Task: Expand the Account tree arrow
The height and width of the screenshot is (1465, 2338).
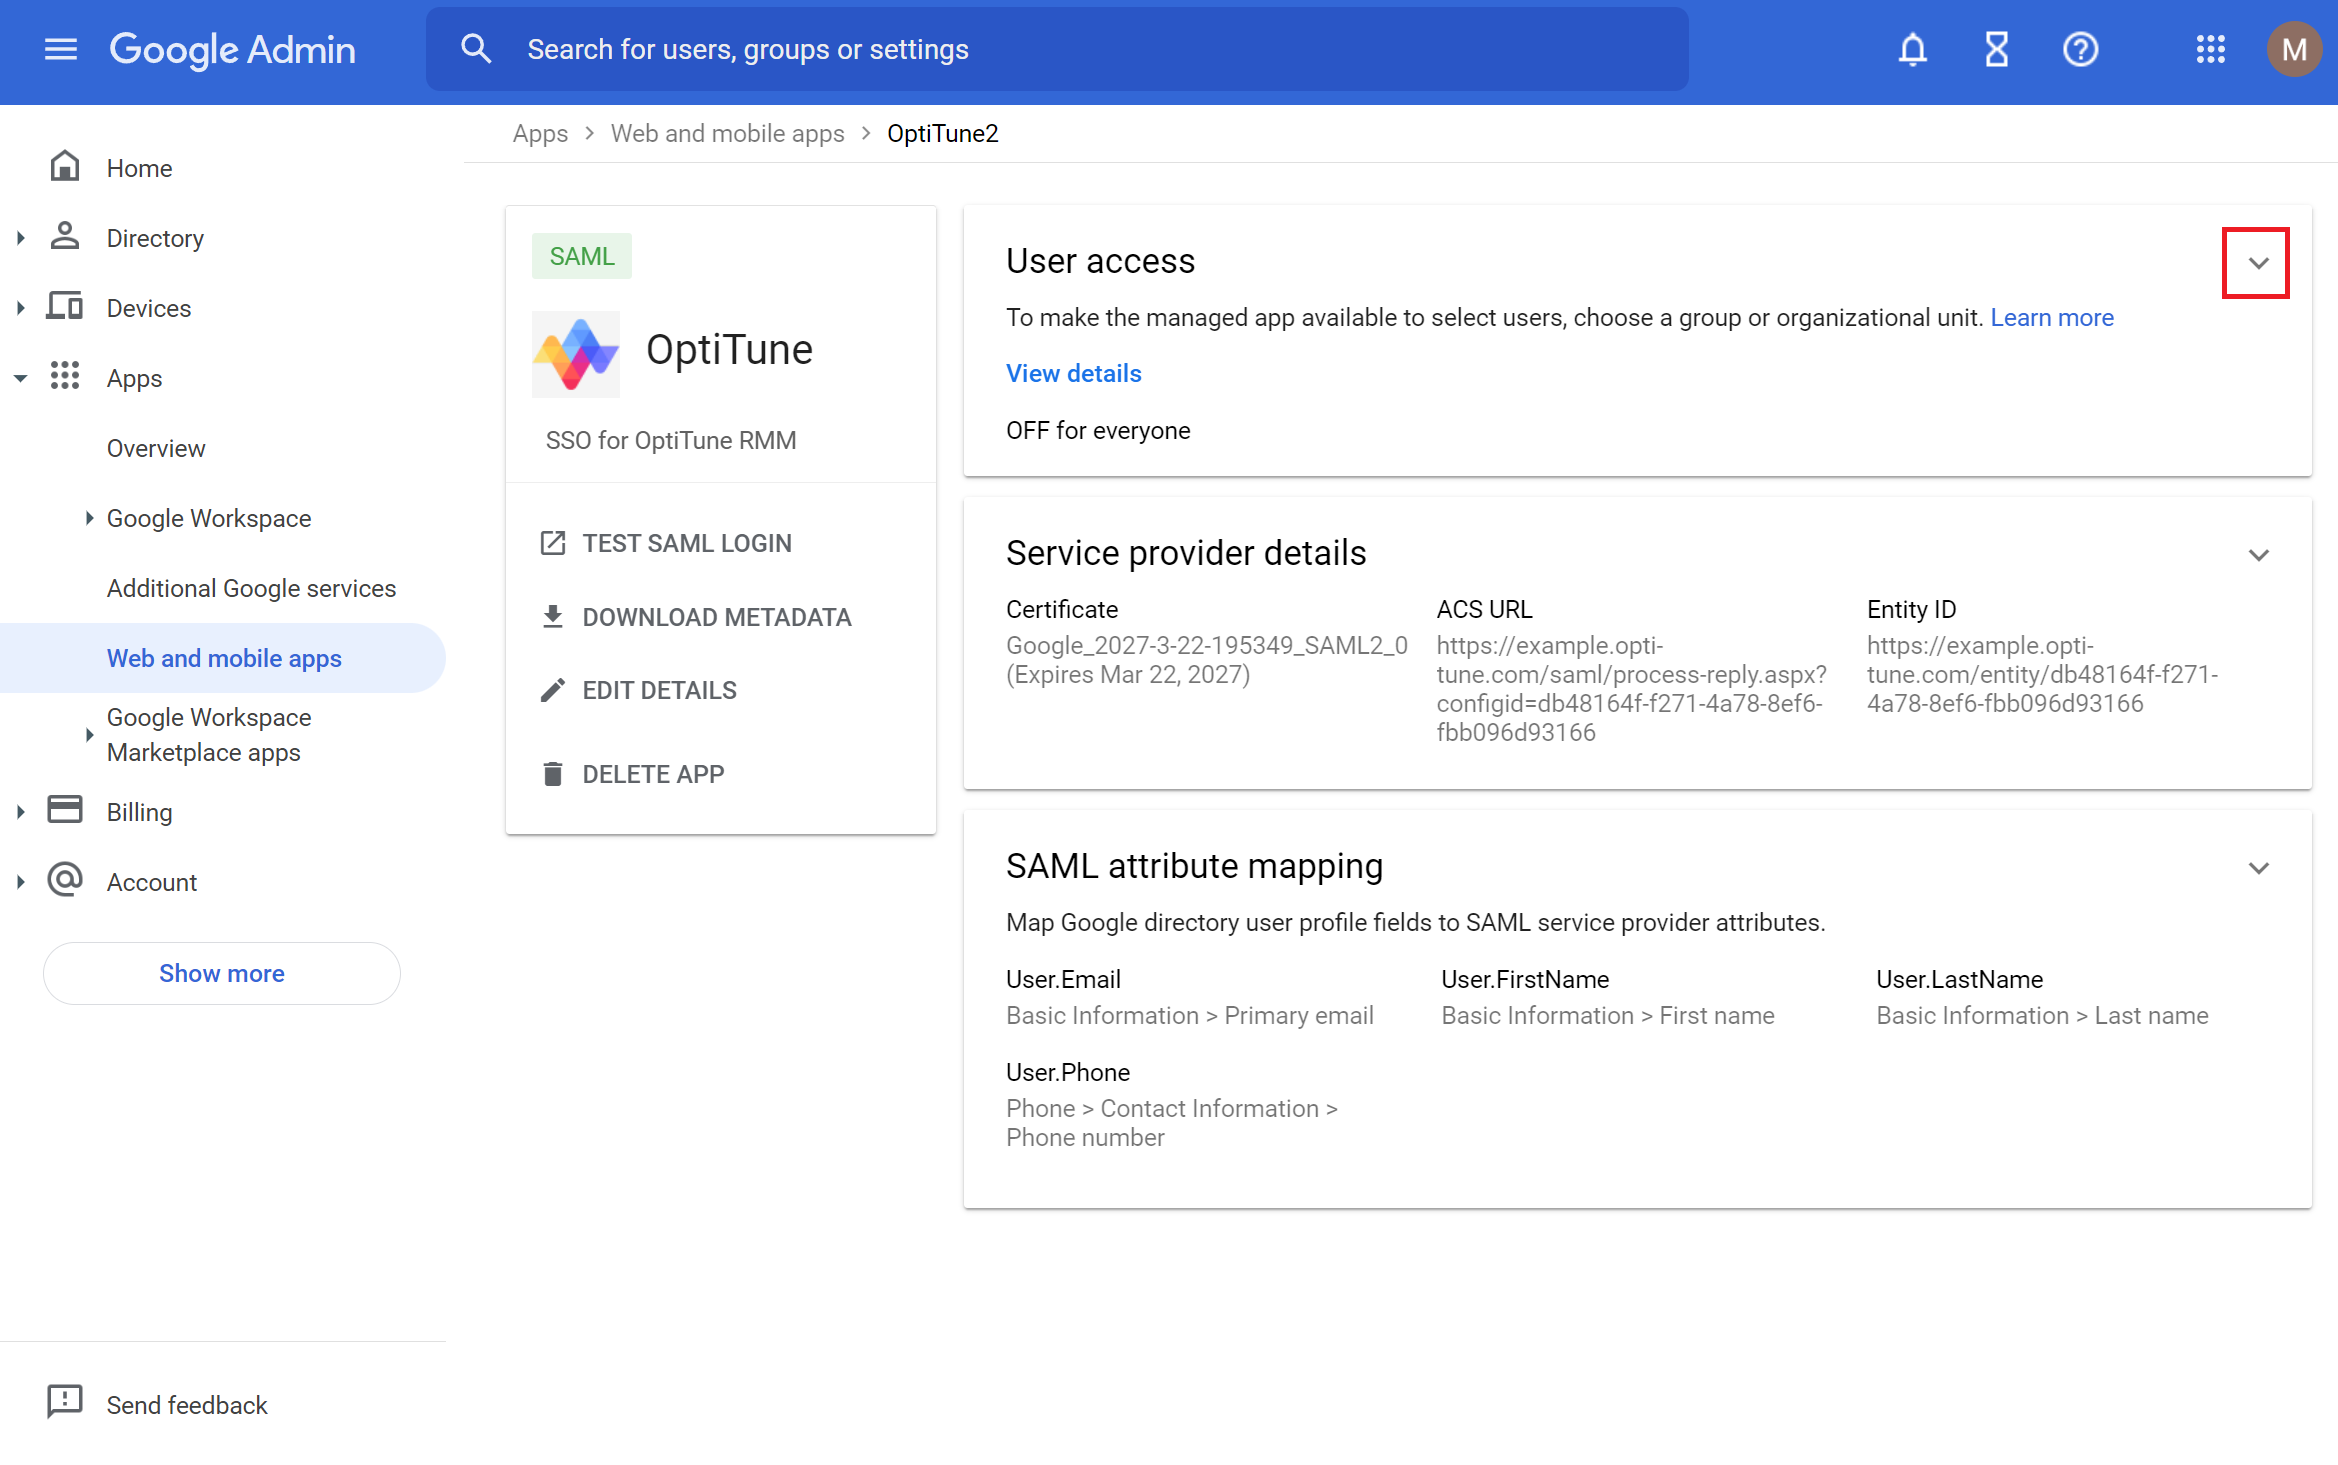Action: coord(21,882)
